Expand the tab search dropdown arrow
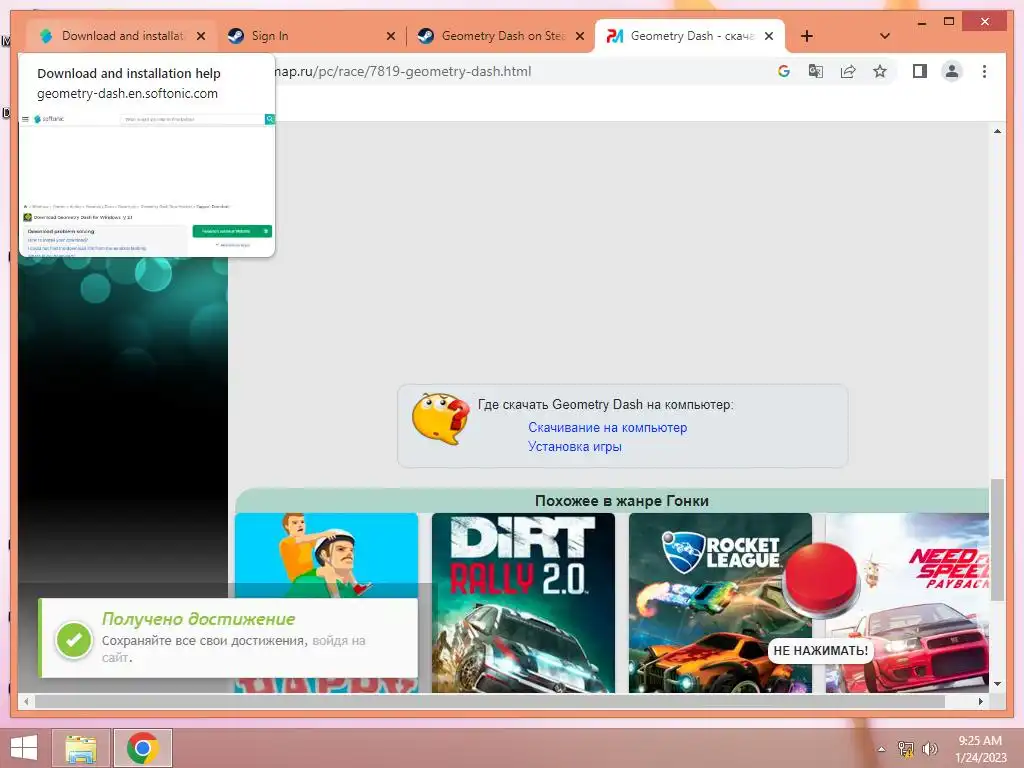Viewport: 1024px width, 768px height. (x=885, y=36)
